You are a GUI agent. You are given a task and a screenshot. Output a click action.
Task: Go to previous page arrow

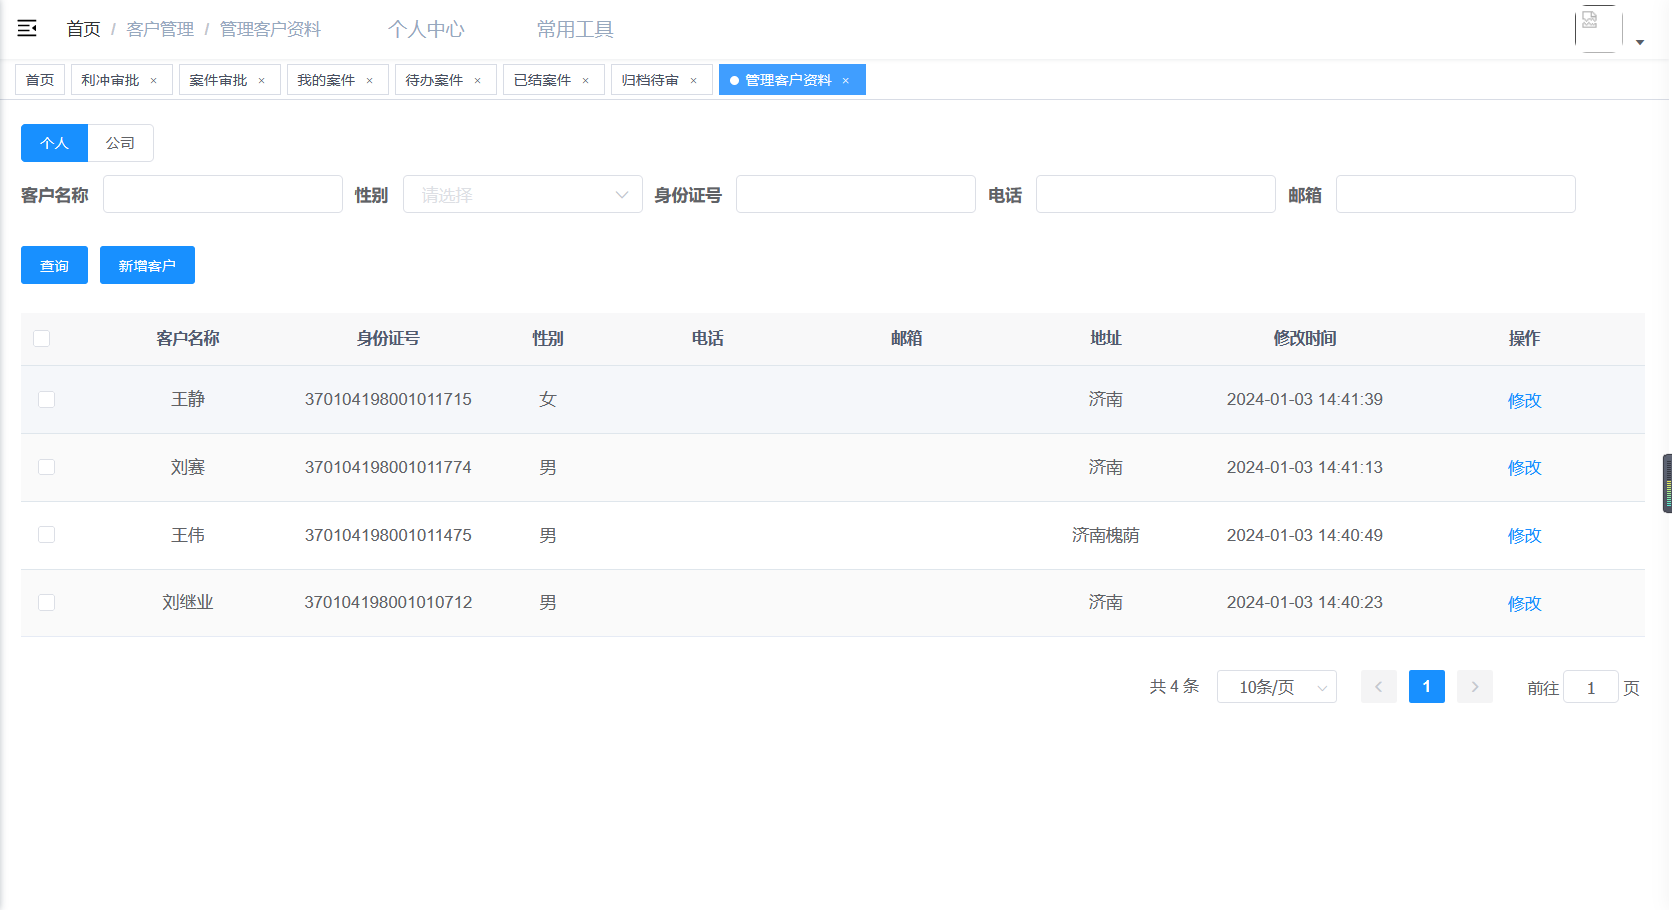coord(1379,687)
